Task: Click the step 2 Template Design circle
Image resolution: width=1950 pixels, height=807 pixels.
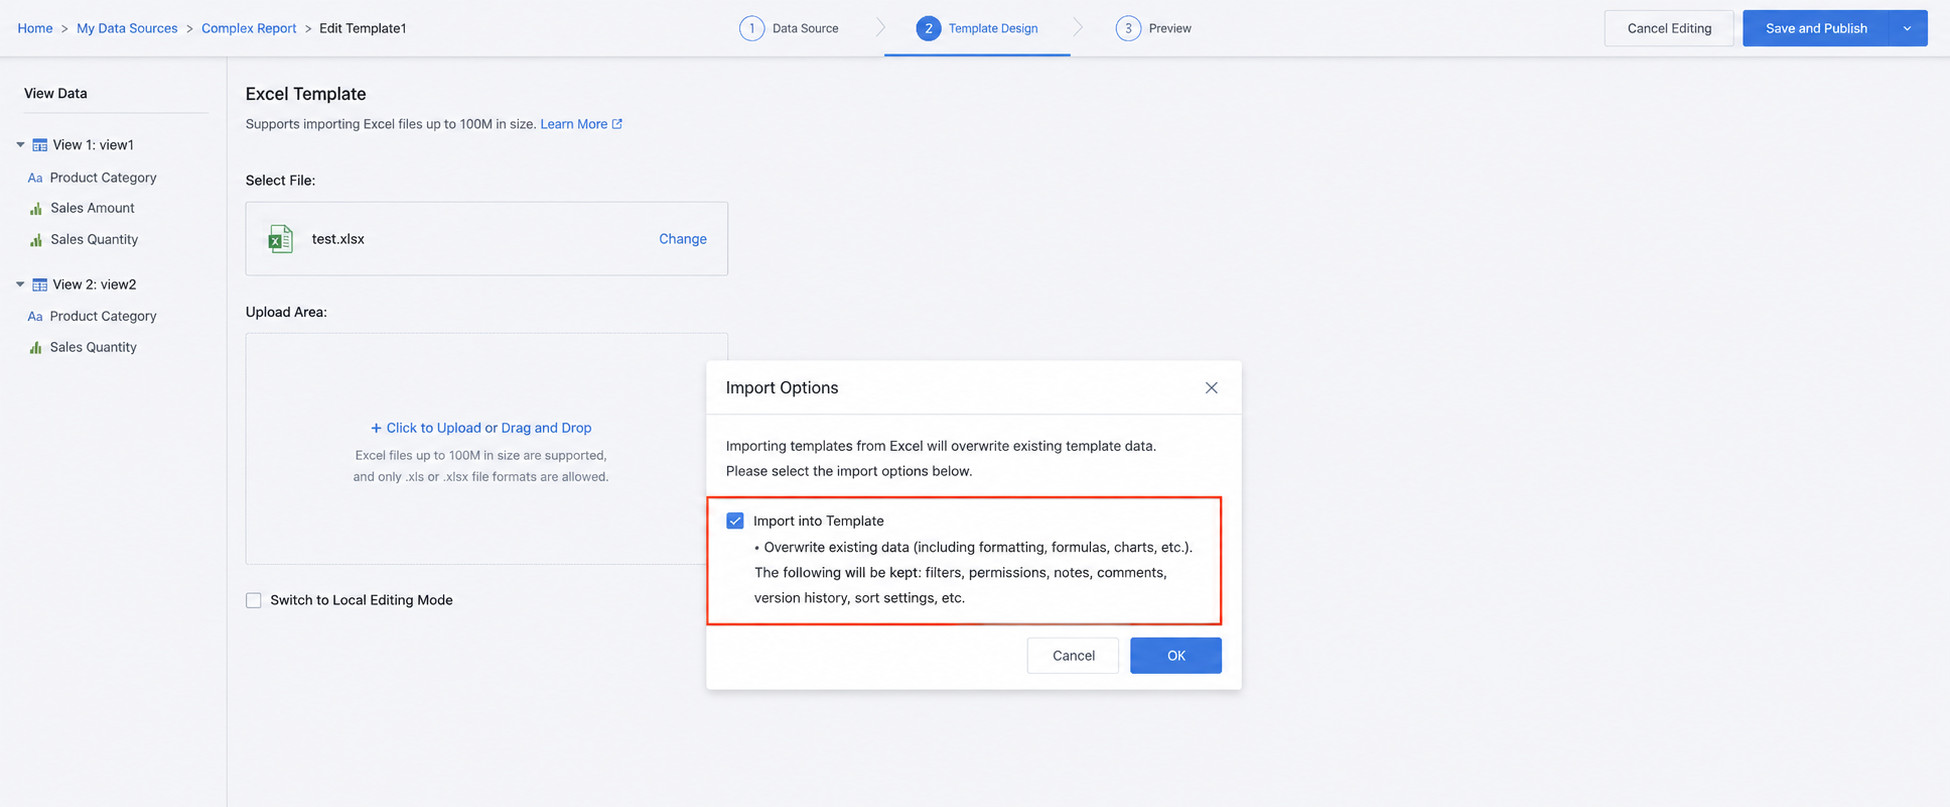Action: [928, 28]
